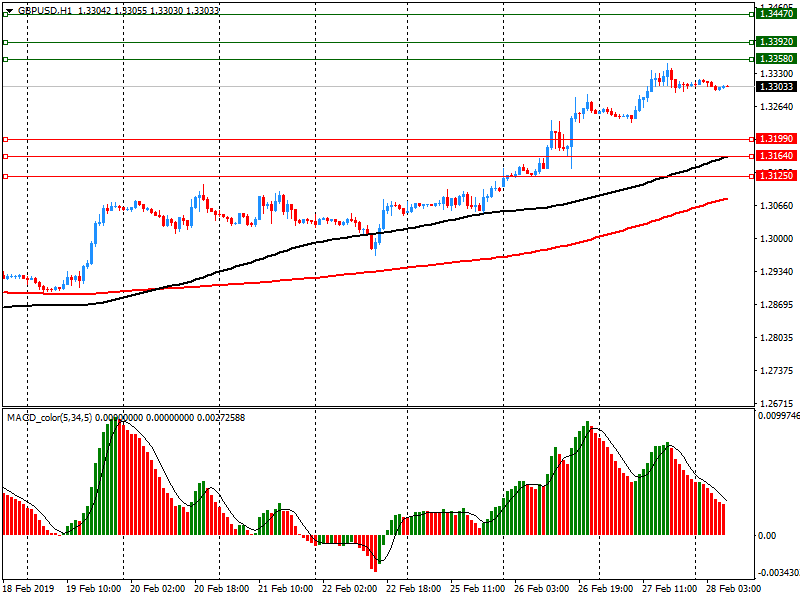This screenshot has width=800, height=600.
Task: Click the 18 Feb 2019 time axis label
Action: pos(29,588)
